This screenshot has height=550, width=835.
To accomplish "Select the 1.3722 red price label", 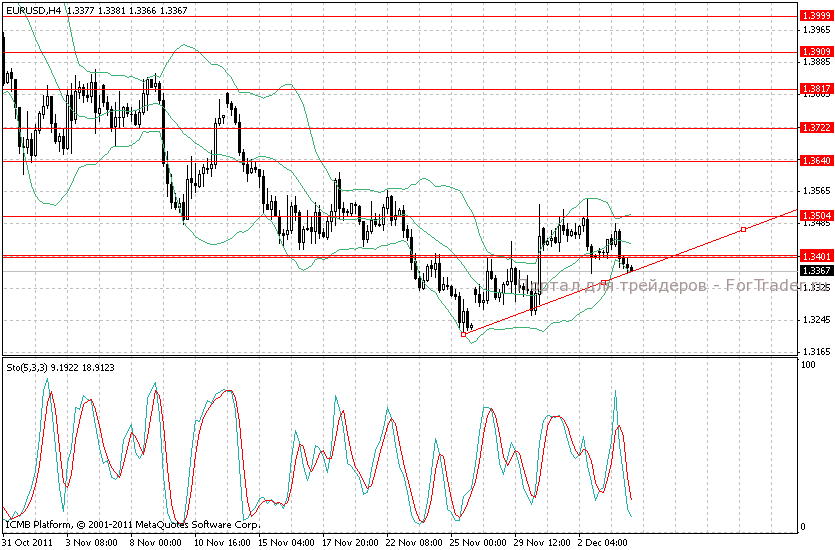I will (x=817, y=128).
